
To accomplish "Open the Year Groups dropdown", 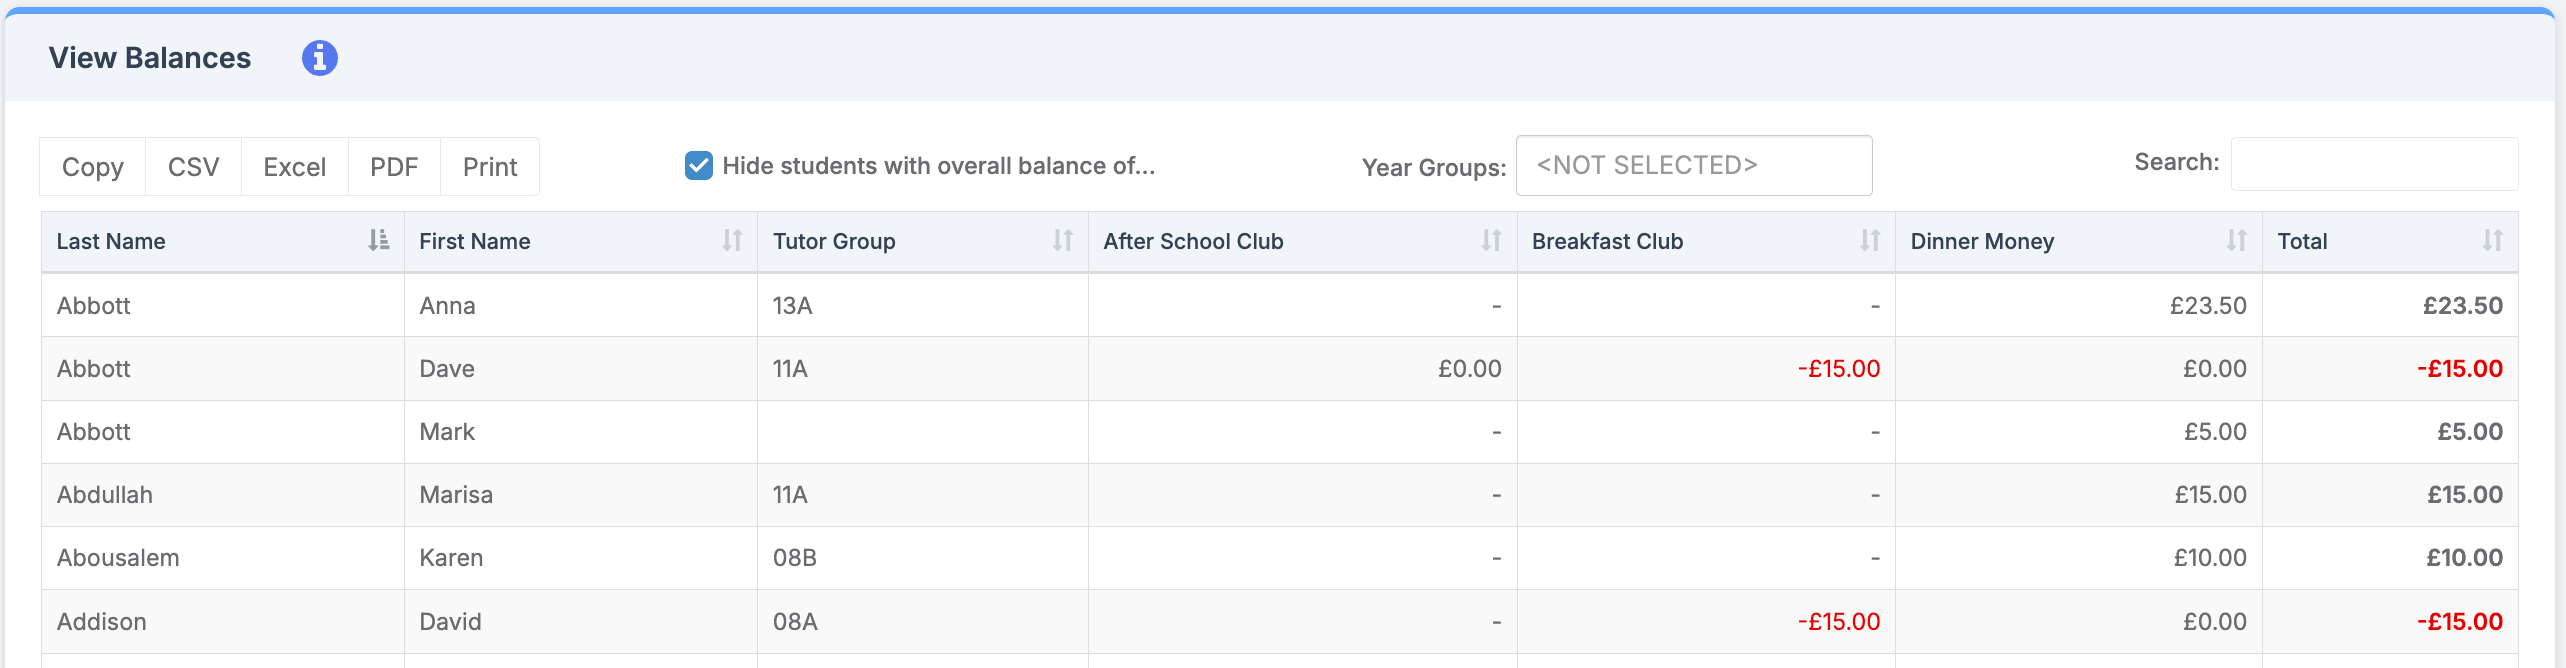I will [1693, 166].
